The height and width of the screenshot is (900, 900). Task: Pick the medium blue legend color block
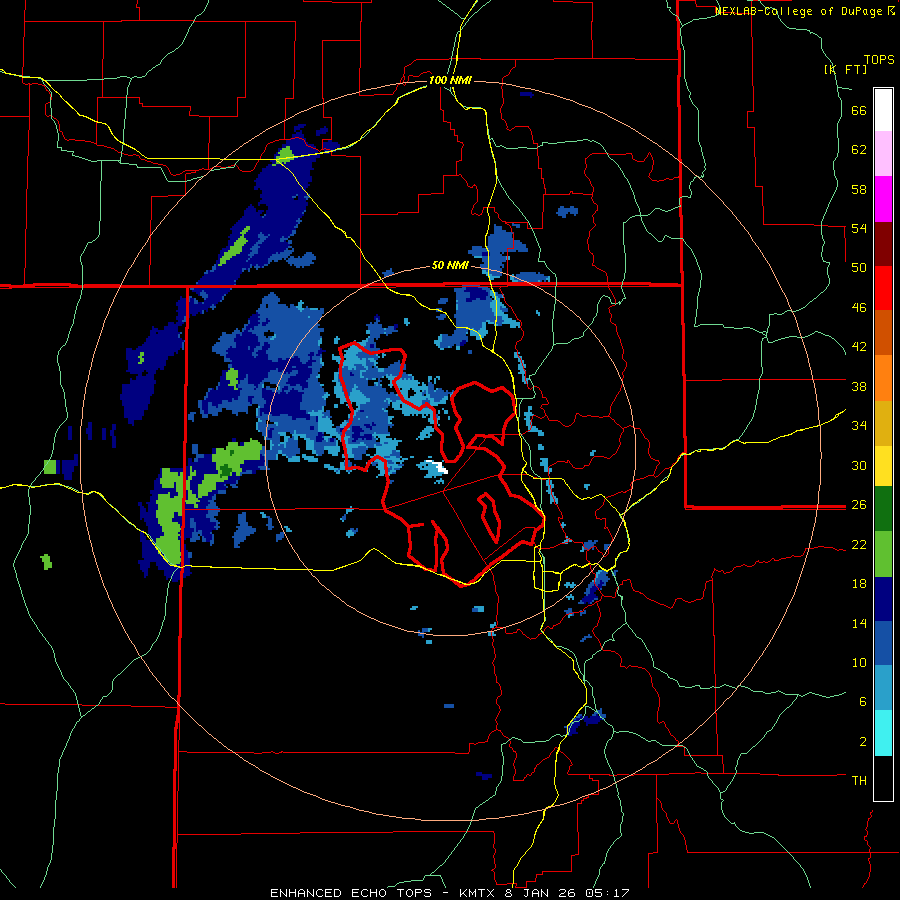883,643
